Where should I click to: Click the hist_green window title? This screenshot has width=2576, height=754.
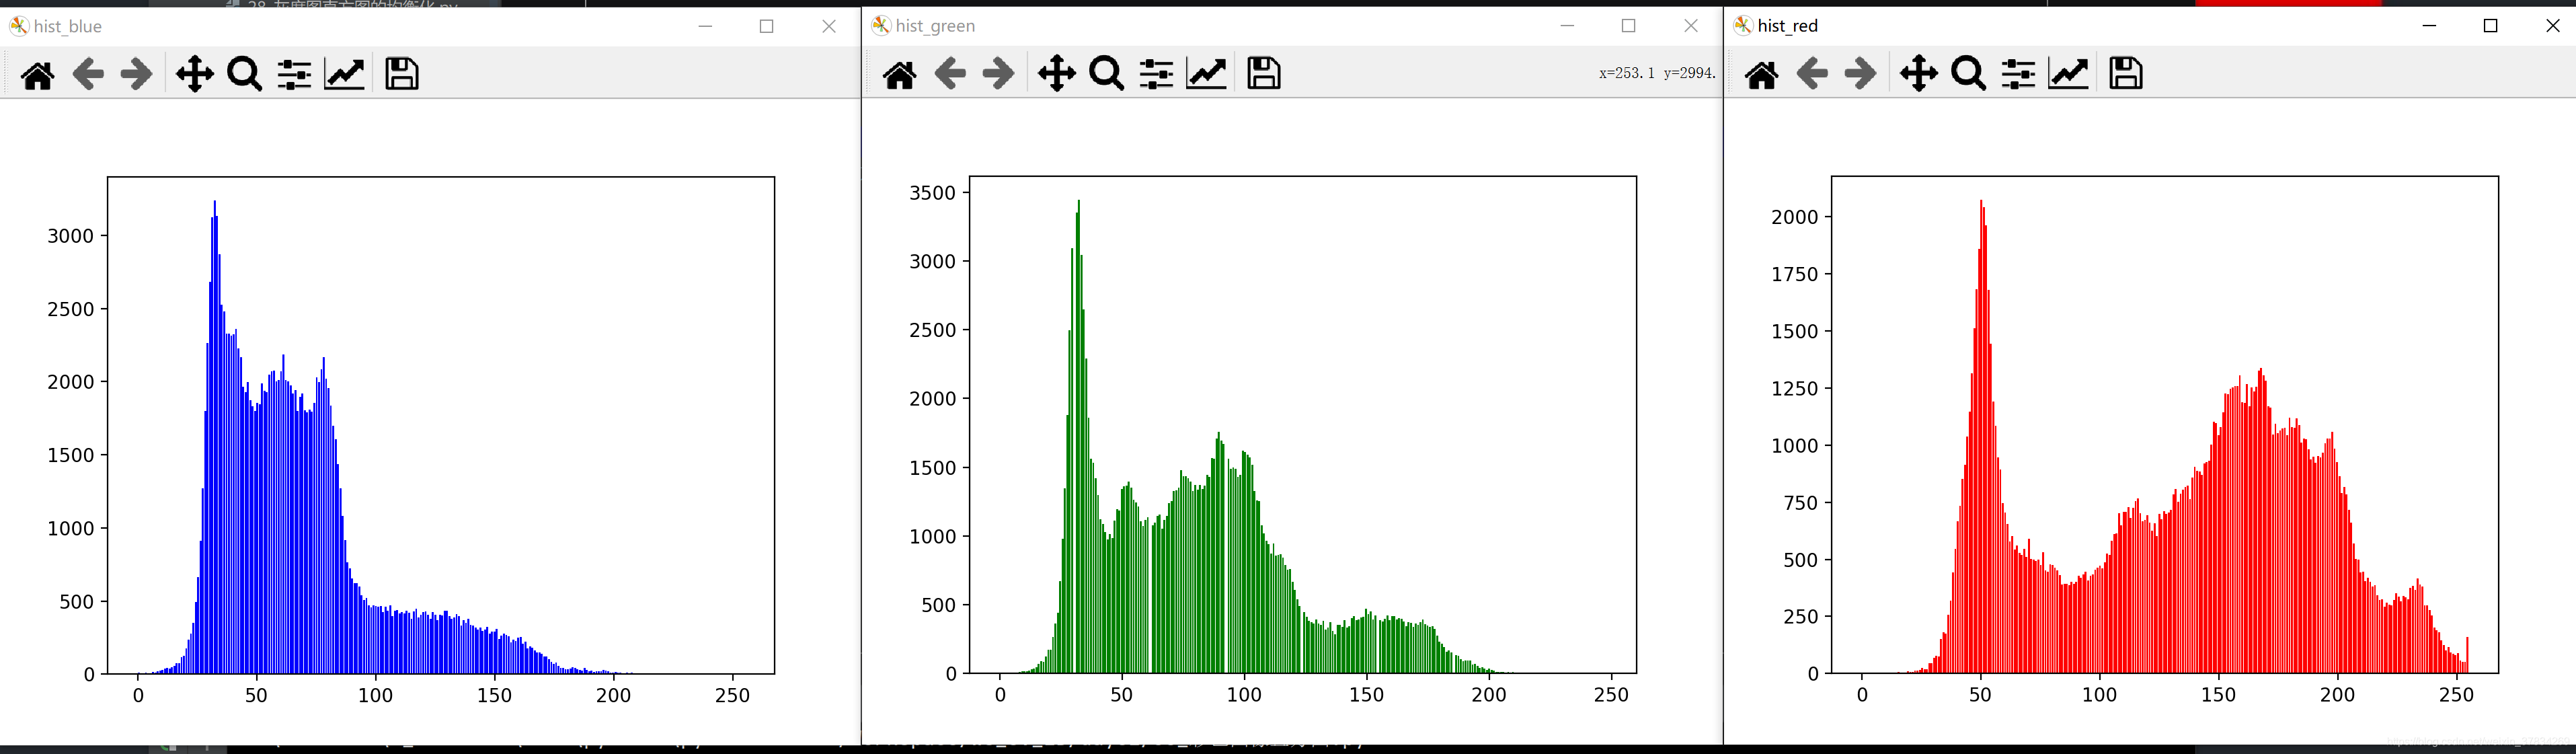(935, 26)
